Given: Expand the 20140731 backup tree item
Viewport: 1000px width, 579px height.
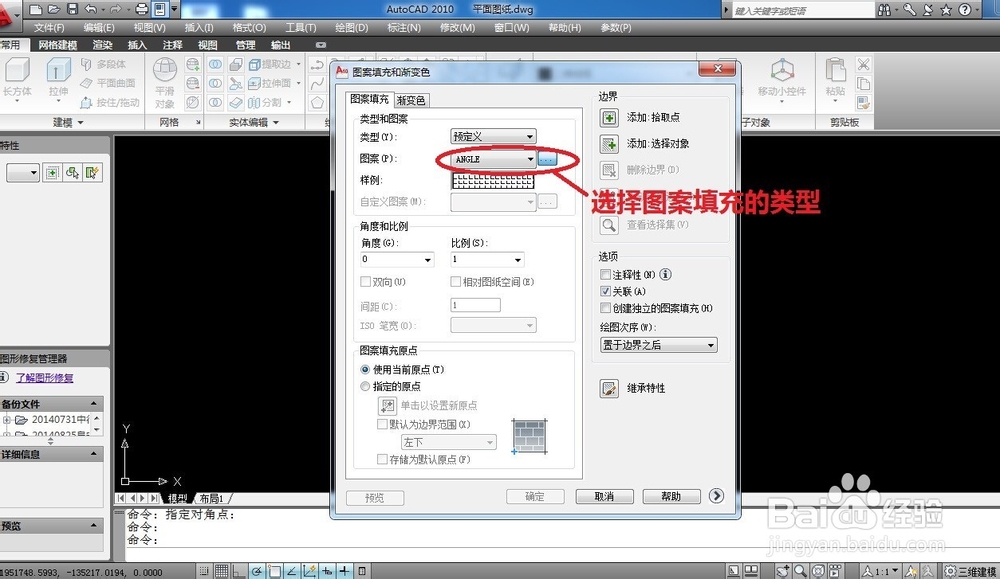Looking at the screenshot, I should pos(7,420).
